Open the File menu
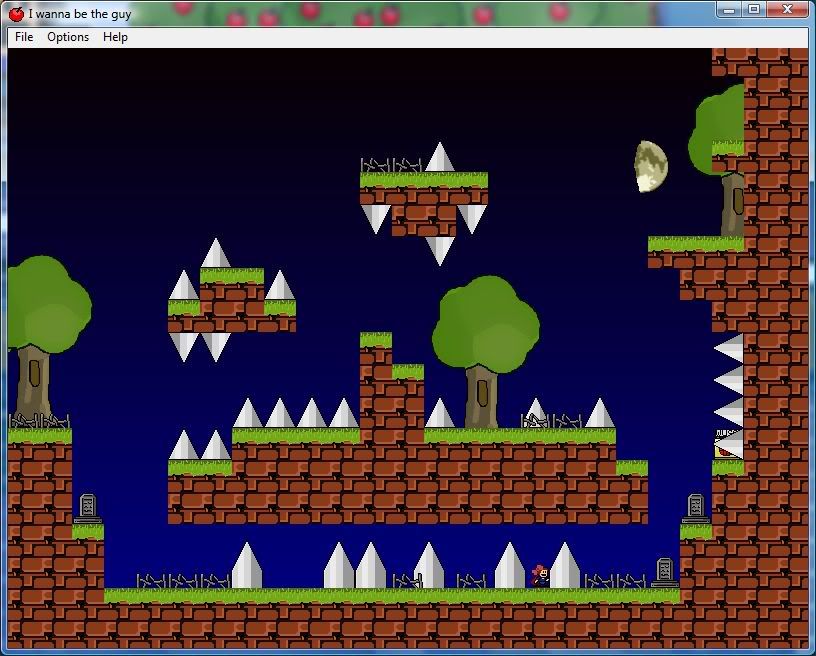 point(24,37)
